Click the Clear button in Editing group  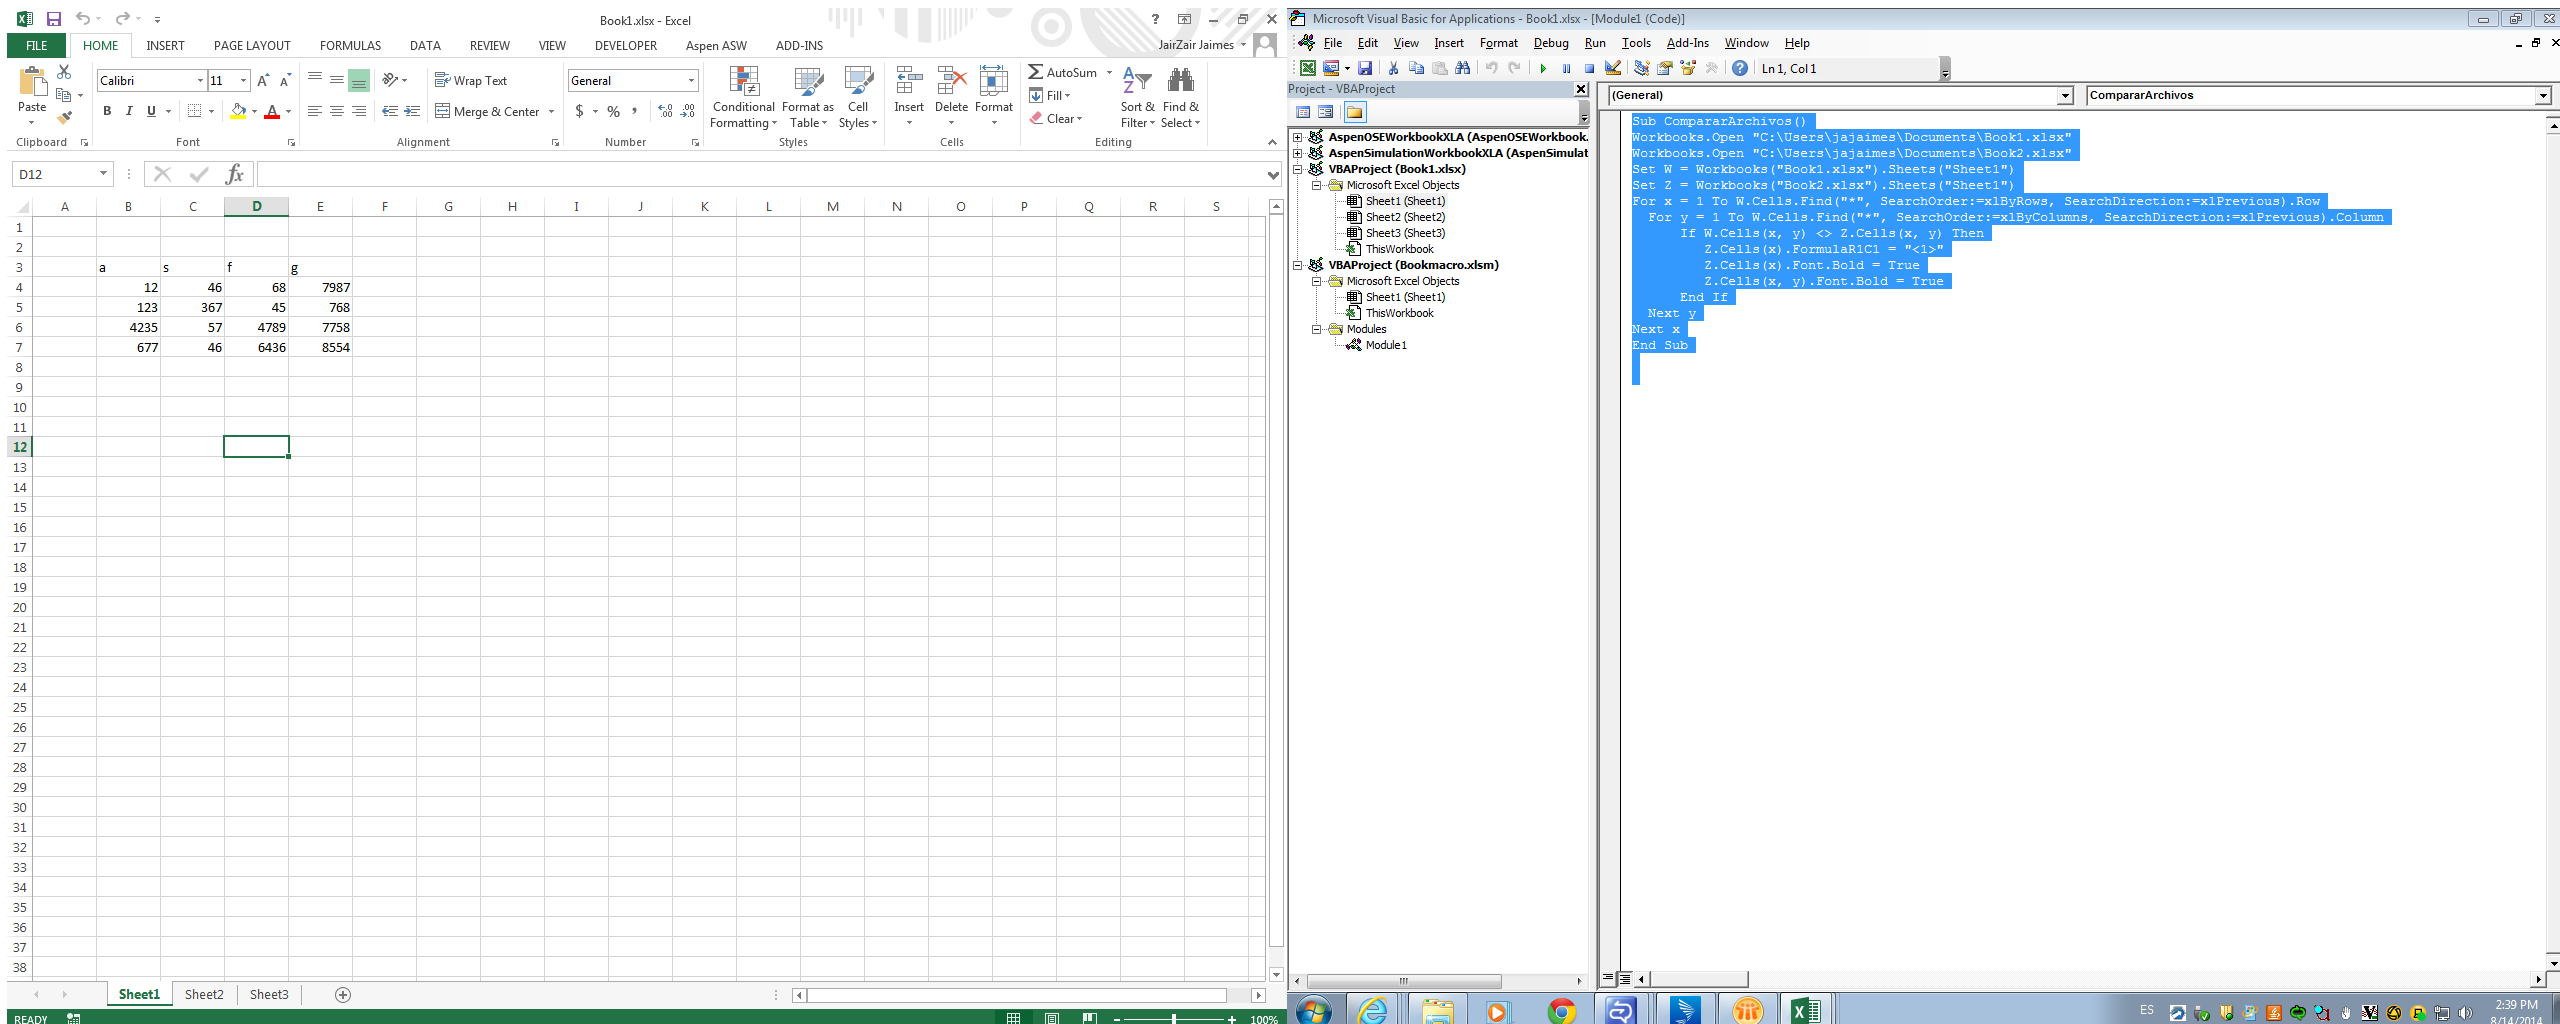1056,118
